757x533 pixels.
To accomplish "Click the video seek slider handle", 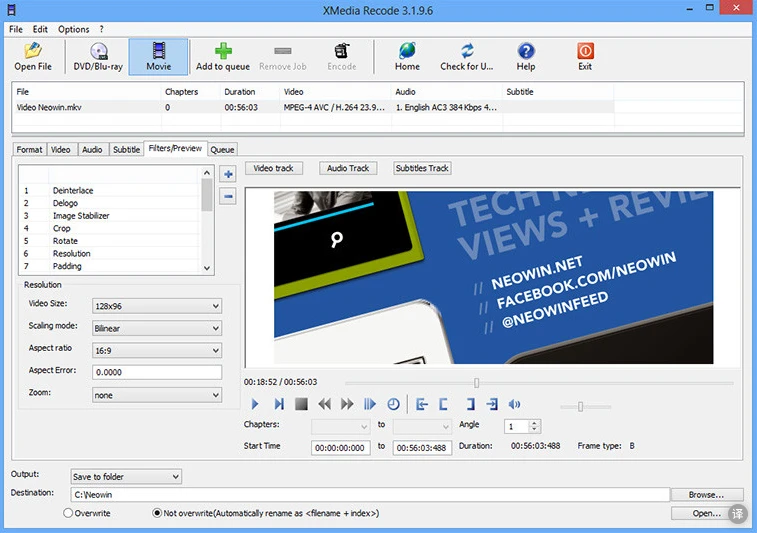I will [476, 382].
